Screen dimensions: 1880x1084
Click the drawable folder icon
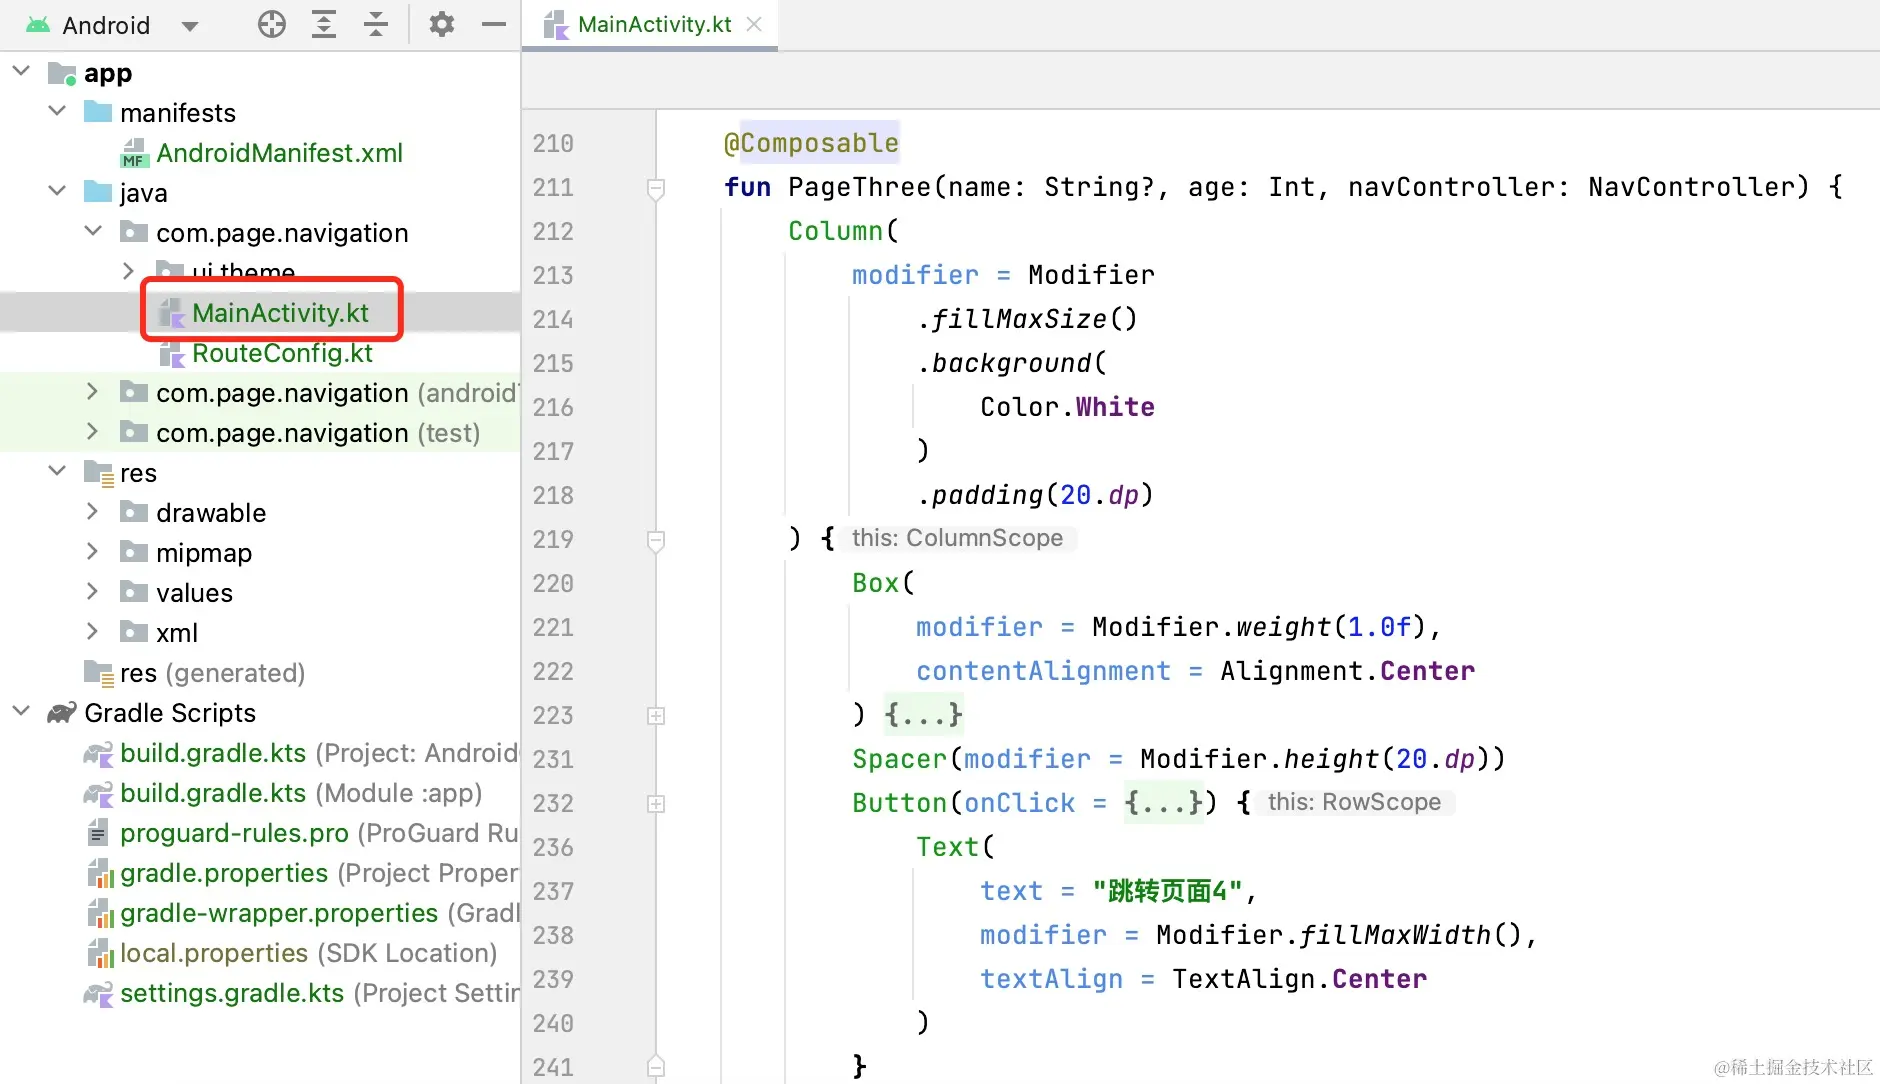click(134, 512)
